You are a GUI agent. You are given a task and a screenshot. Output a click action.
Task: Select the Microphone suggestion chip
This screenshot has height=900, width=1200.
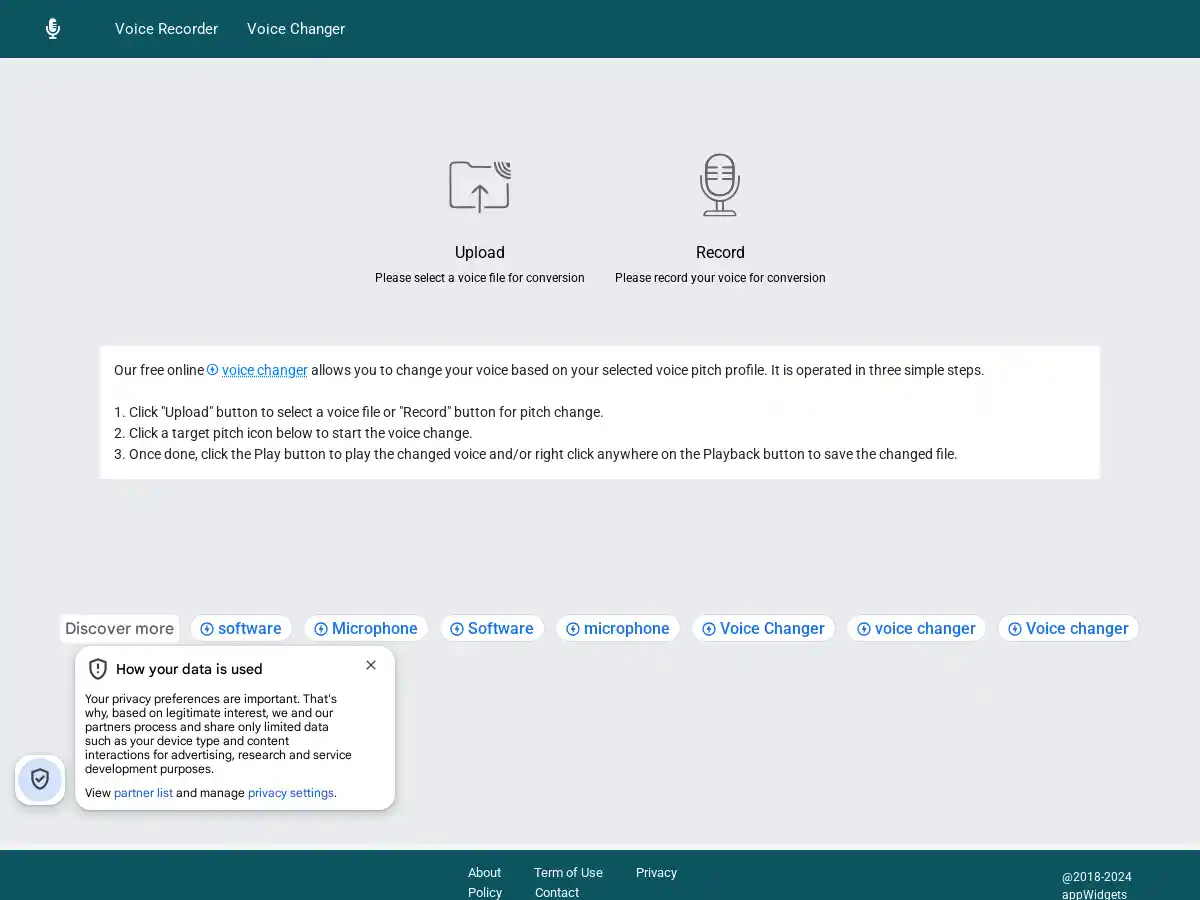[375, 628]
